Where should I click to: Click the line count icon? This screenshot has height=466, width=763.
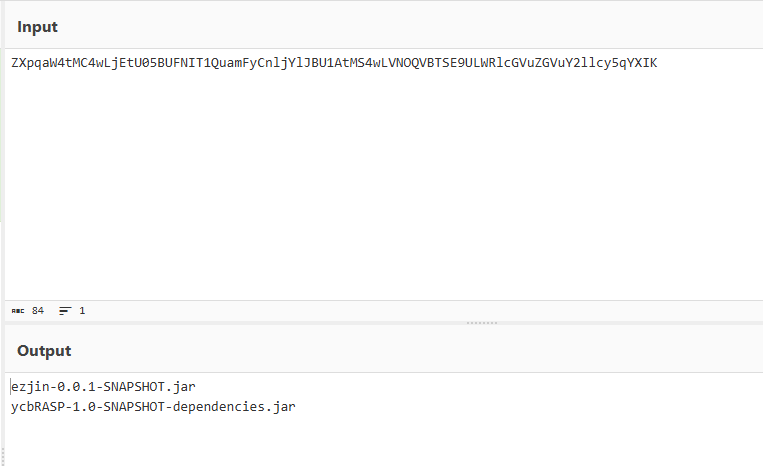pyautogui.click(x=65, y=311)
